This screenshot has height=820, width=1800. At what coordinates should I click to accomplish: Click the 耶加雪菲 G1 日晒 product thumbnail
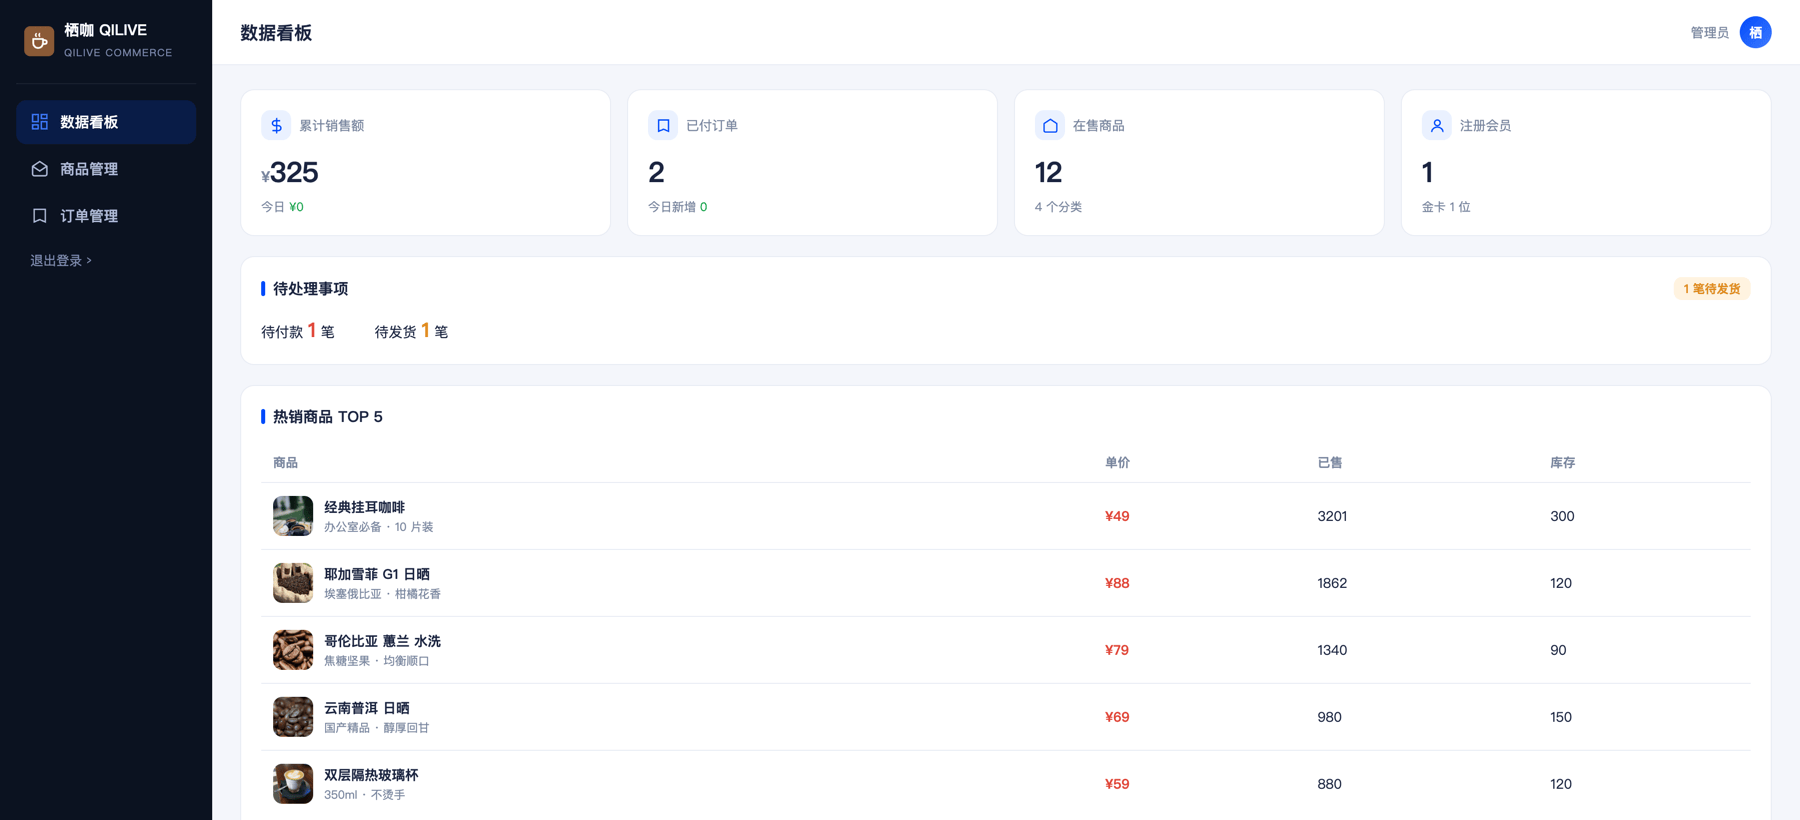click(293, 583)
